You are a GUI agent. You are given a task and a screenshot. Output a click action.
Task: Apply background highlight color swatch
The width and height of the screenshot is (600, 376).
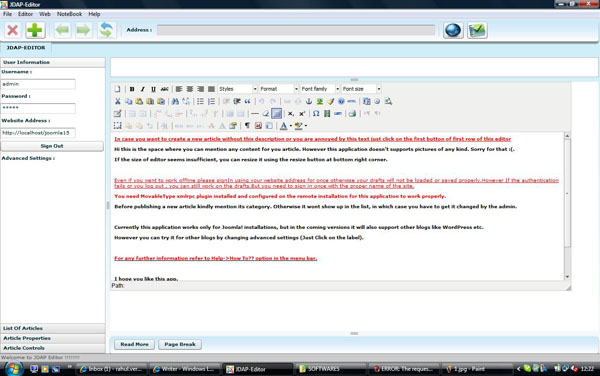(298, 126)
